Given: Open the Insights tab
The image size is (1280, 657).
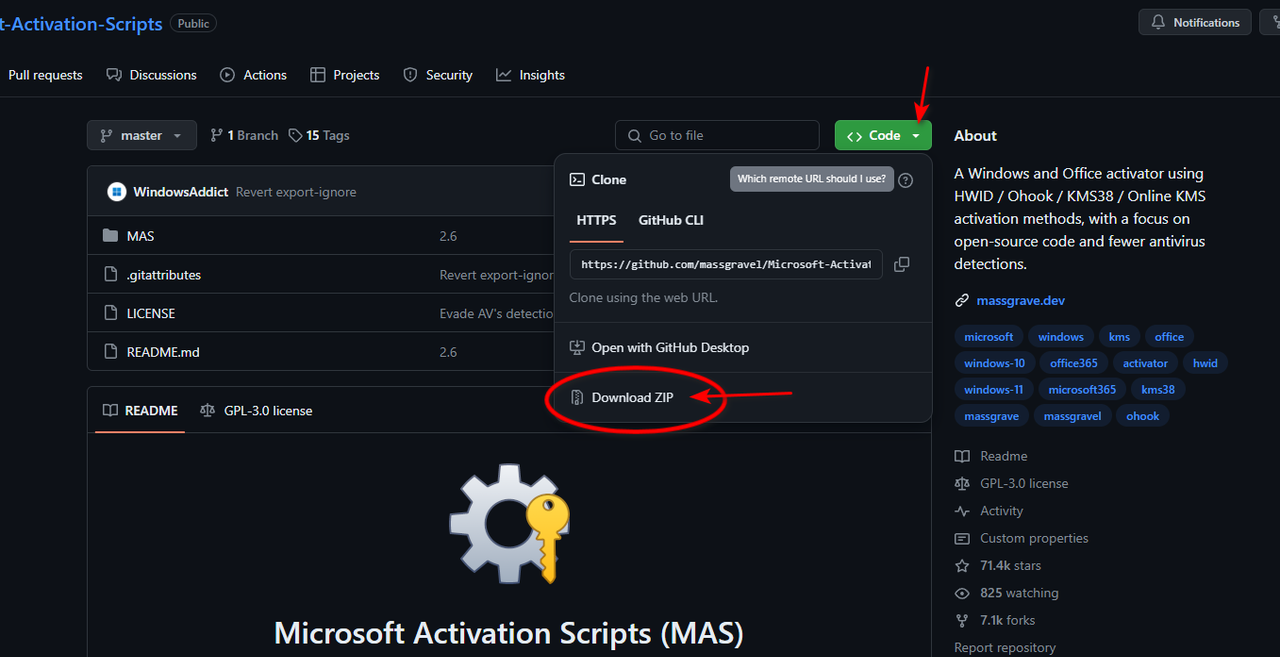Looking at the screenshot, I should click(x=531, y=75).
